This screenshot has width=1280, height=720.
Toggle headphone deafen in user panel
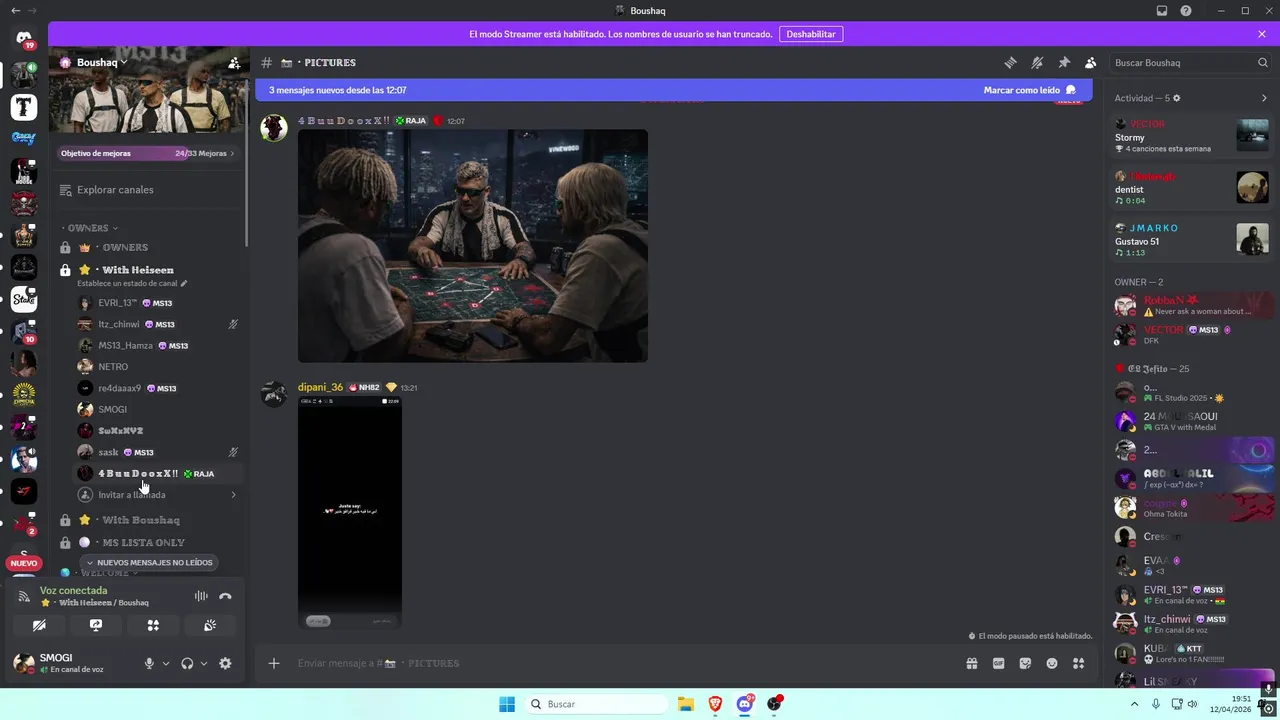pos(187,663)
